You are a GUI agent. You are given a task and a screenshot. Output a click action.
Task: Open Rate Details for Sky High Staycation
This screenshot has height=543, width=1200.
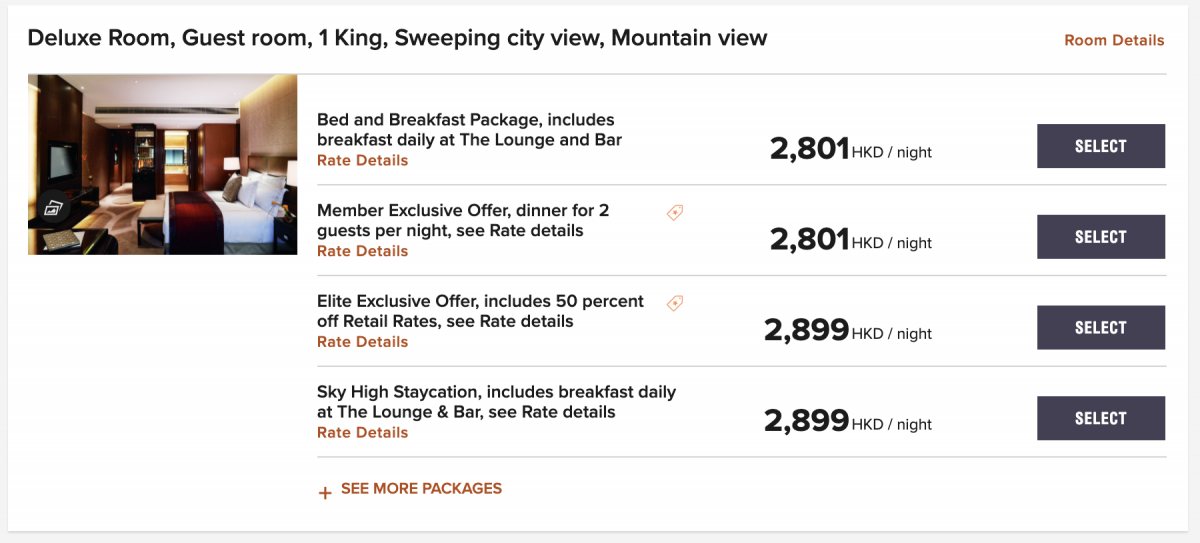coord(362,433)
